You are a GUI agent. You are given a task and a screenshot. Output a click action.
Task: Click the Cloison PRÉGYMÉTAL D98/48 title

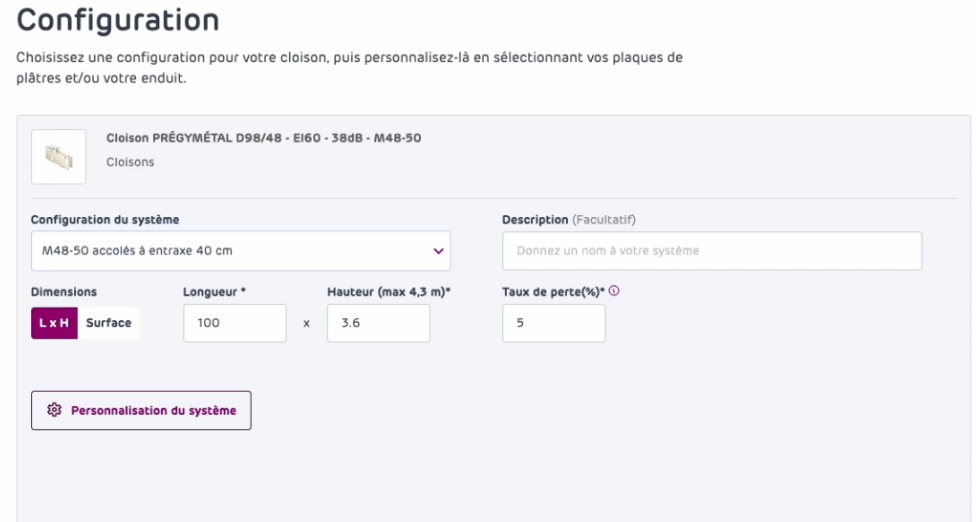tap(263, 138)
